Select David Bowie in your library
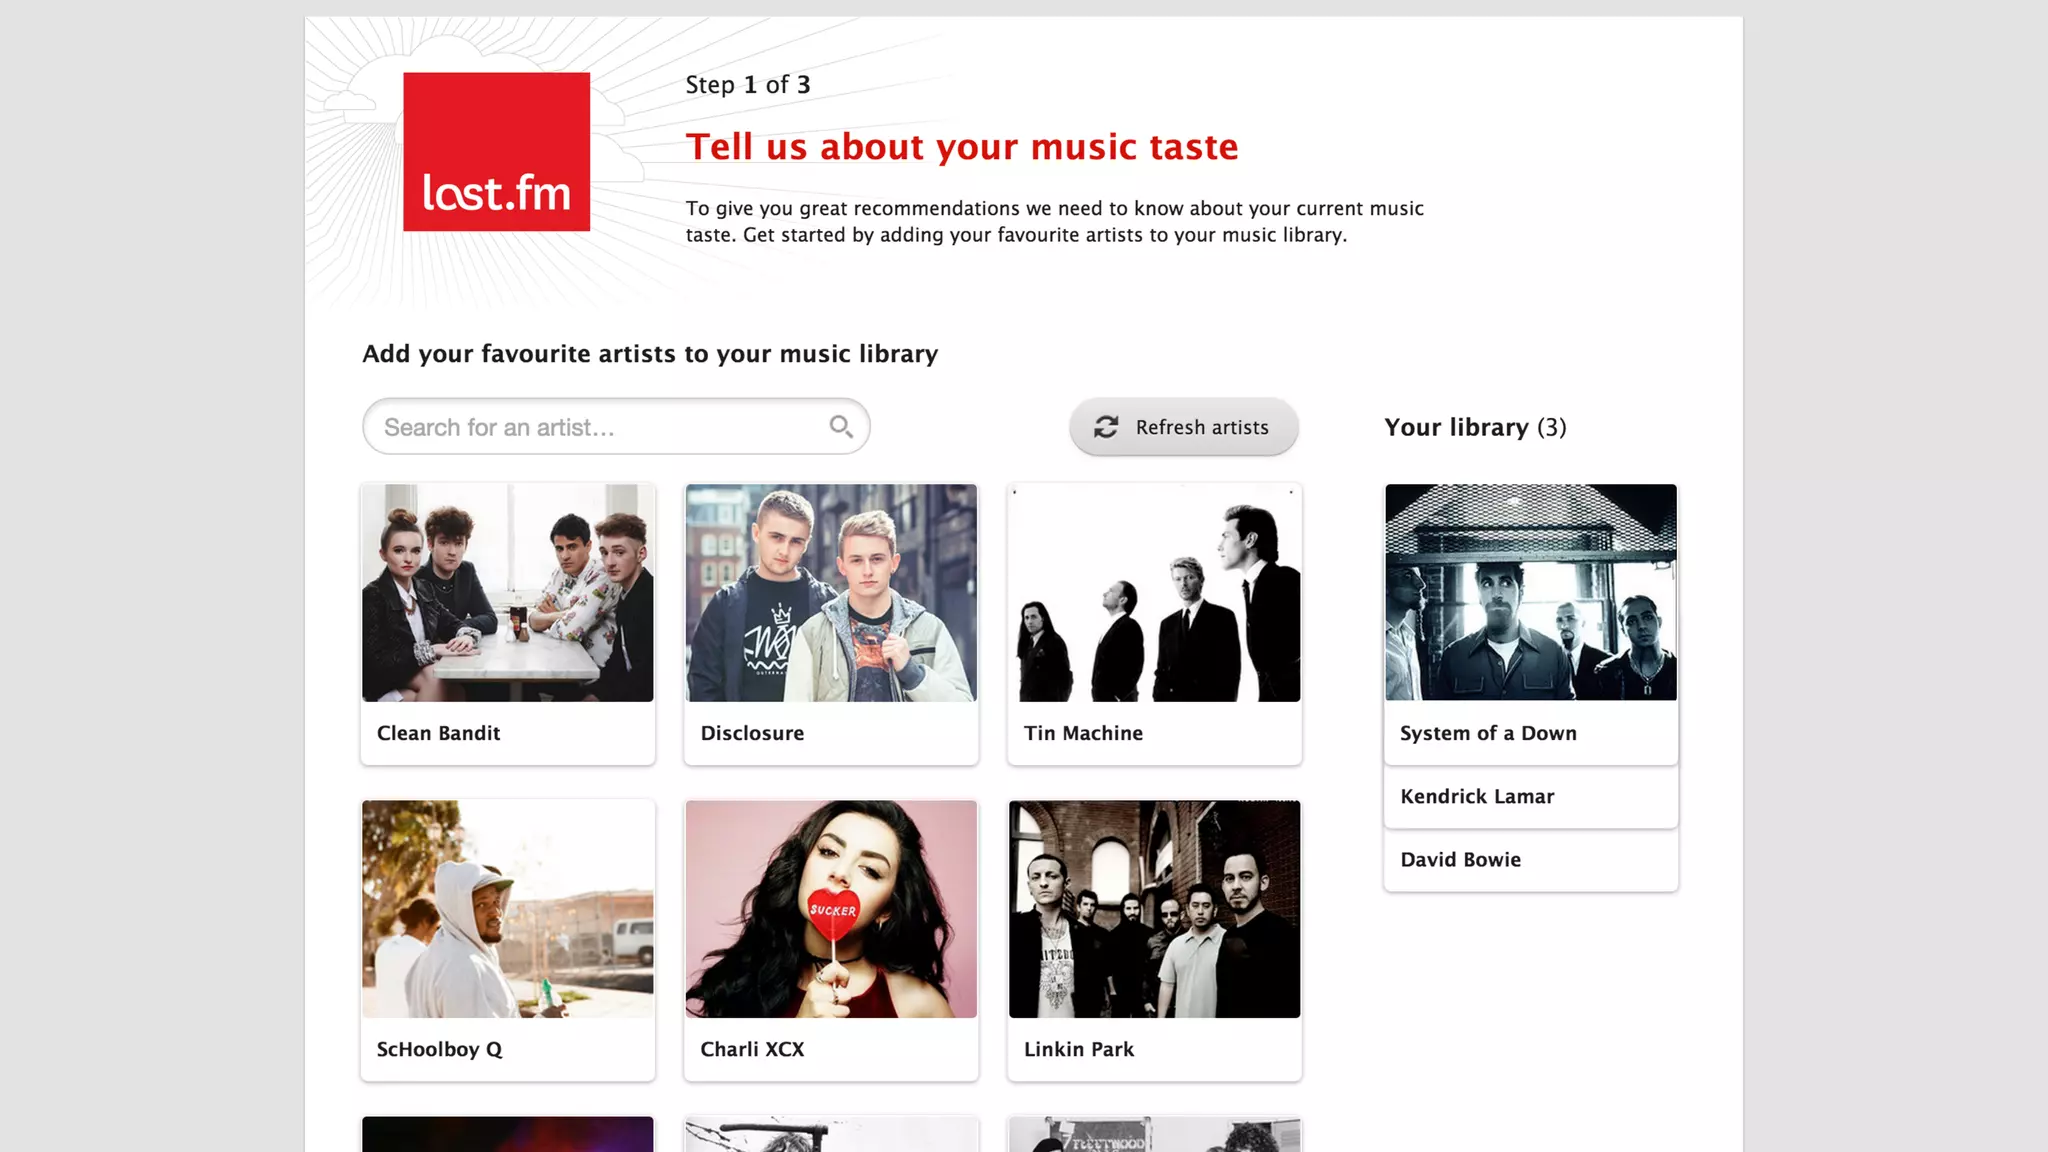The width and height of the screenshot is (2048, 1152). pyautogui.click(x=1460, y=860)
